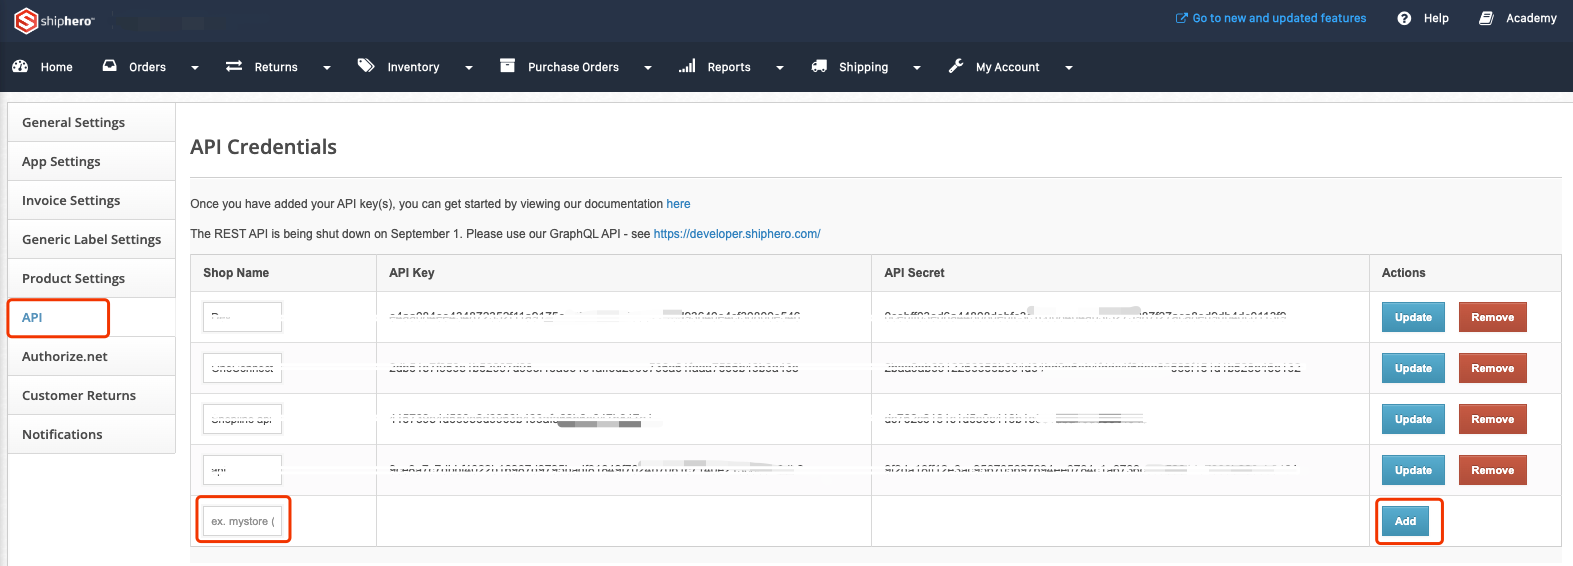The width and height of the screenshot is (1573, 566).
Task: Click the Shipping truck icon
Action: [819, 66]
